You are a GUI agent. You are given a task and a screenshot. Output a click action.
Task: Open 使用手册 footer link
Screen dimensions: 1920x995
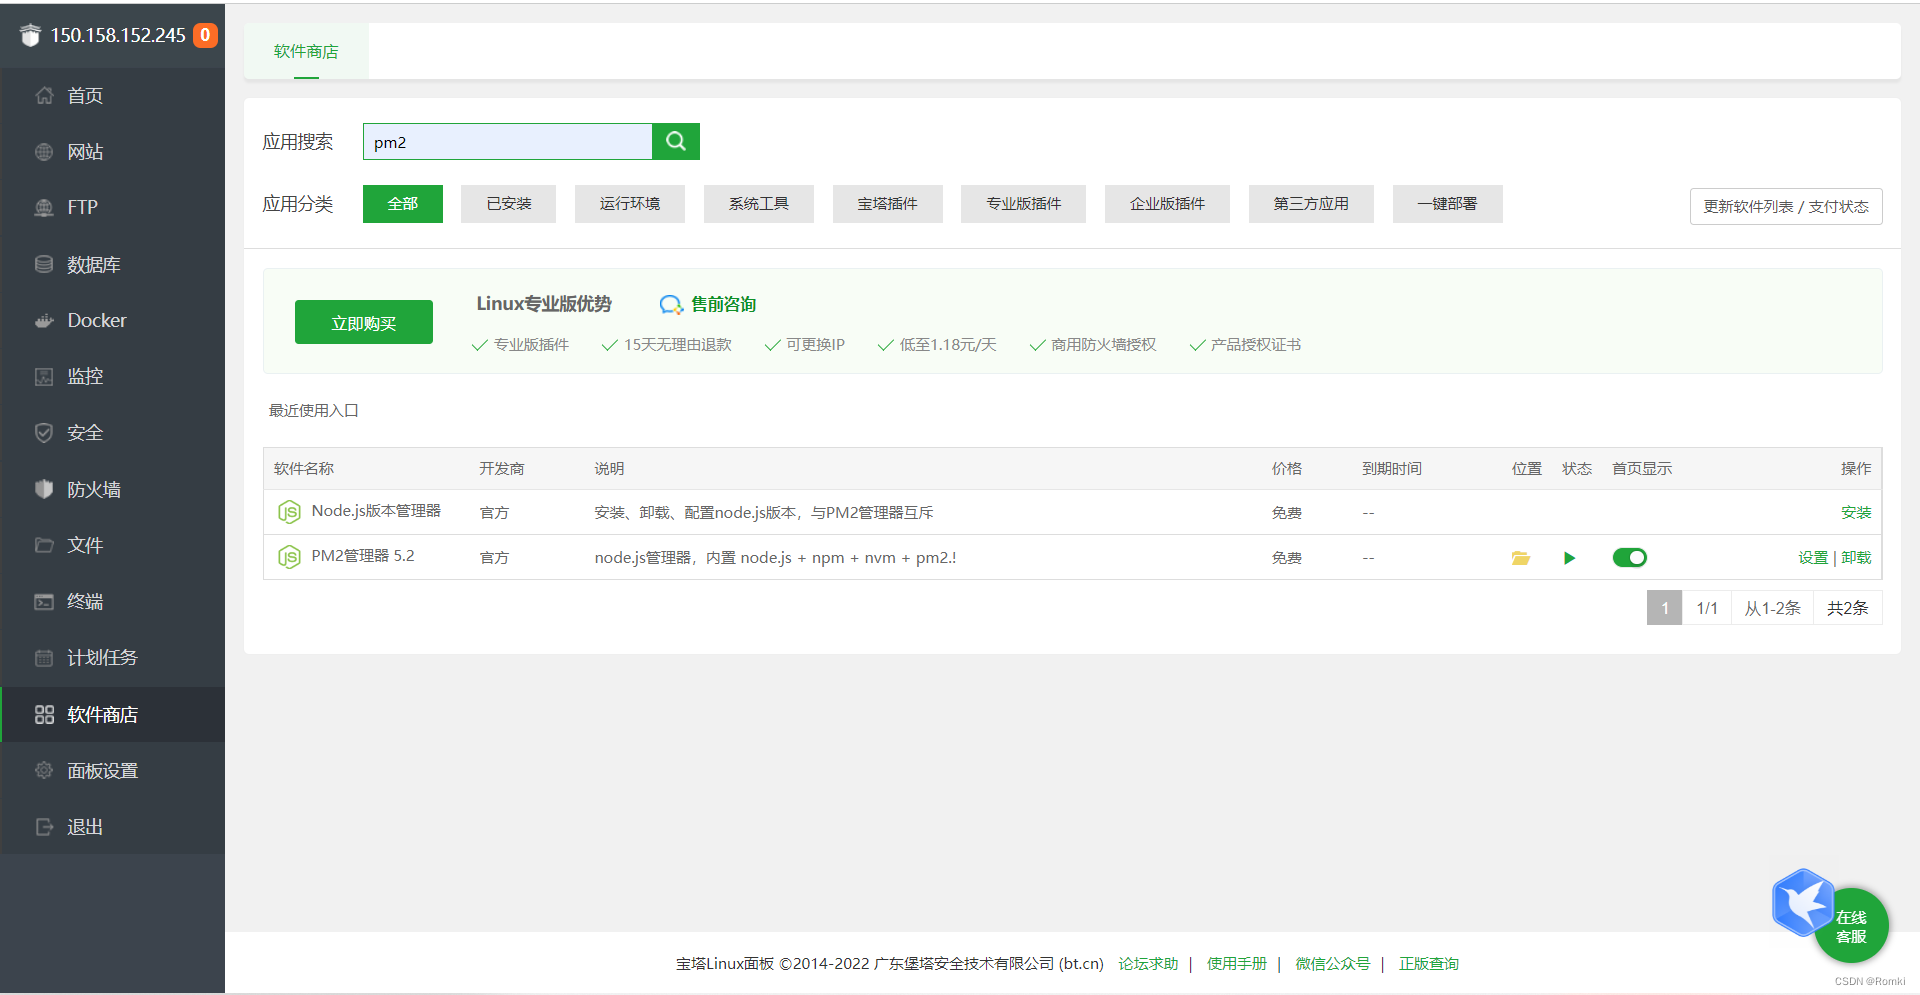point(1237,963)
